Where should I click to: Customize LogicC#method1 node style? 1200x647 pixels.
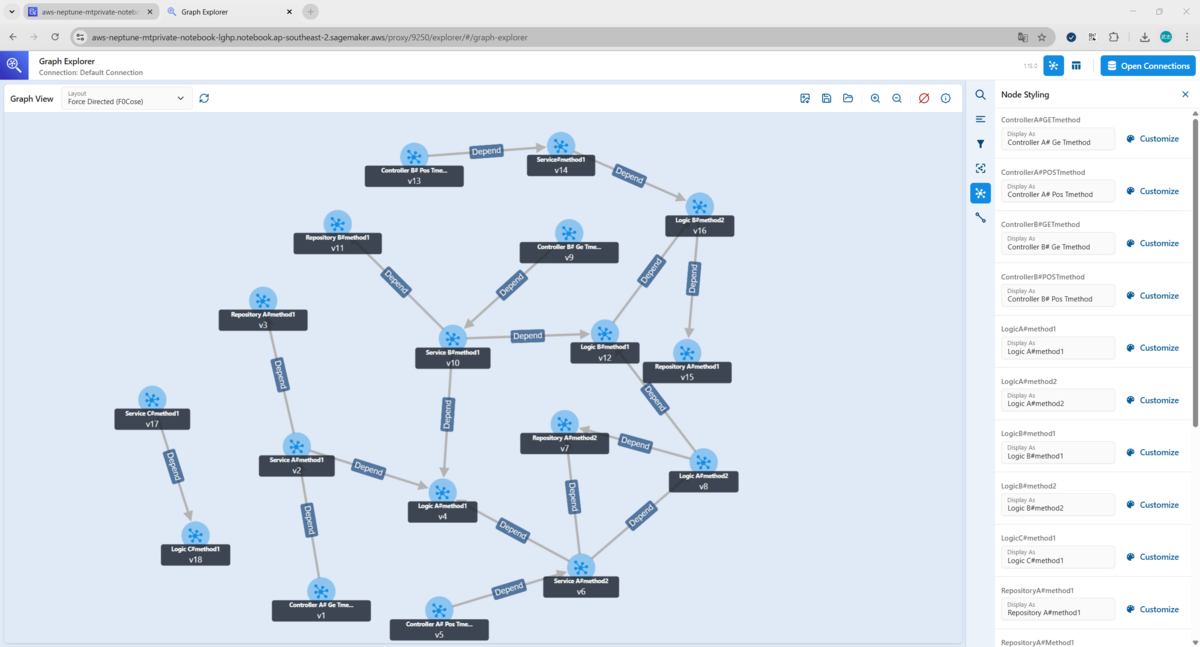1152,557
